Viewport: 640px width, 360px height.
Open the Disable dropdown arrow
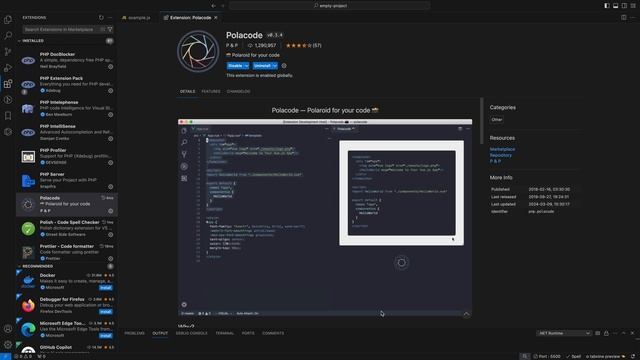tap(246, 66)
